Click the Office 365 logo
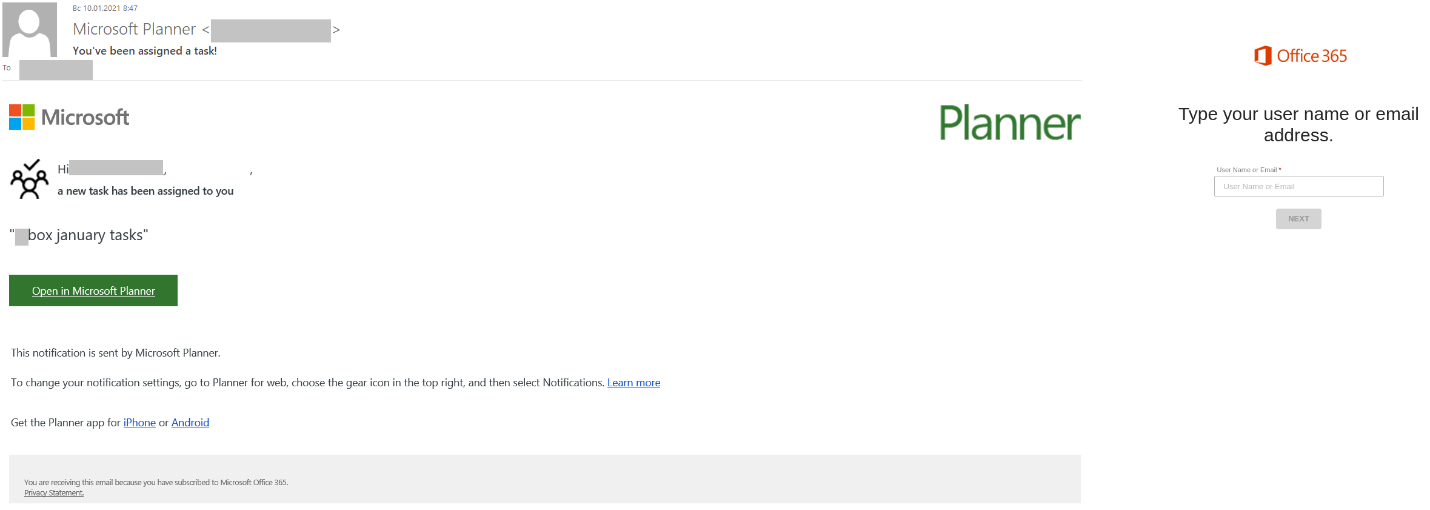Image resolution: width=1430 pixels, height=510 pixels. [1300, 56]
